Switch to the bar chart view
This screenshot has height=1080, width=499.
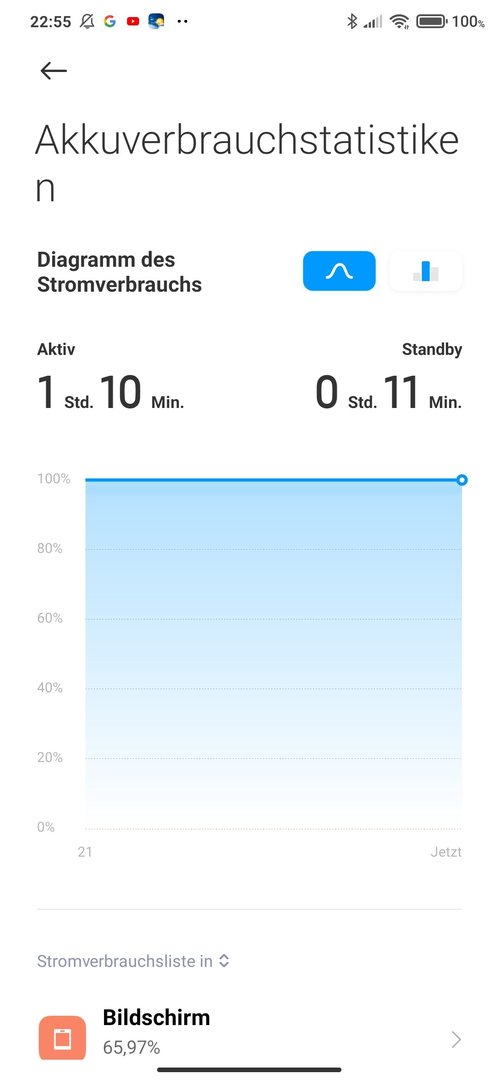click(425, 271)
